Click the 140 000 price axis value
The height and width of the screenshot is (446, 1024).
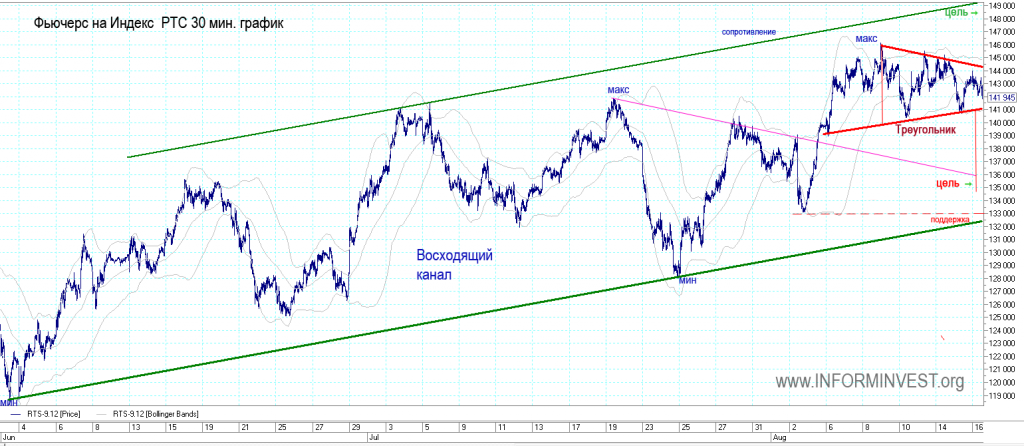pyautogui.click(x=1002, y=122)
